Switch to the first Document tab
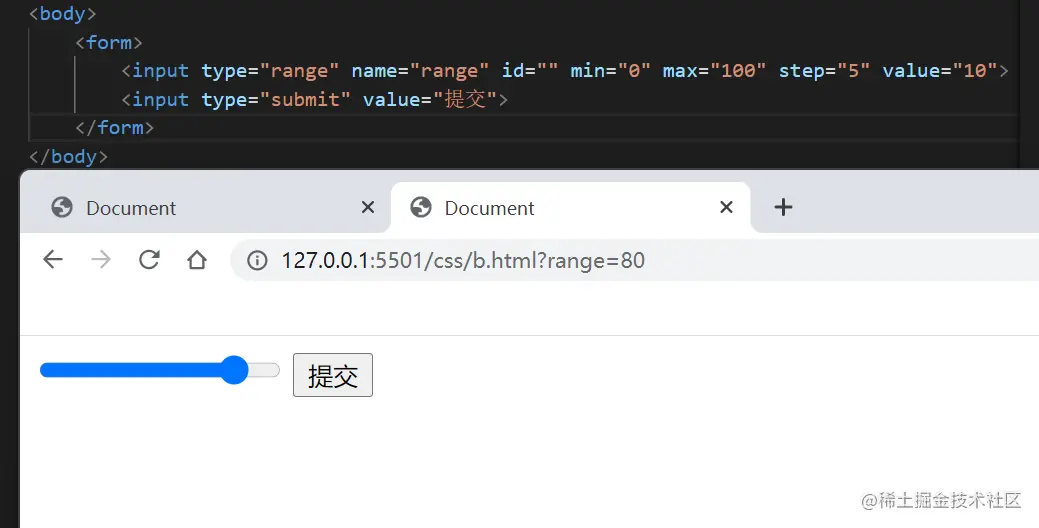The image size is (1039, 528). coord(205,208)
